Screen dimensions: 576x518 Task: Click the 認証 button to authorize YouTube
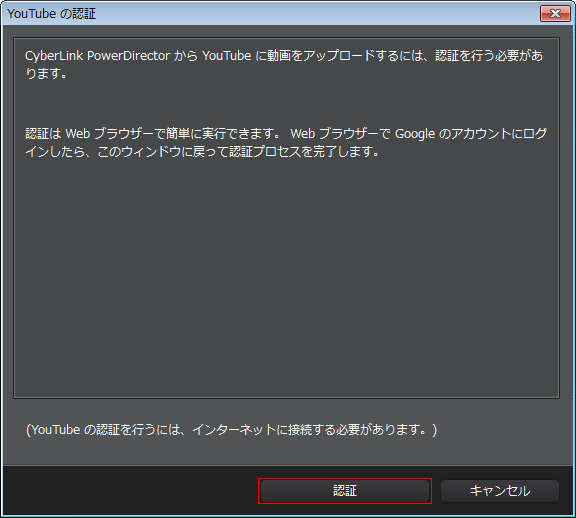tap(345, 491)
